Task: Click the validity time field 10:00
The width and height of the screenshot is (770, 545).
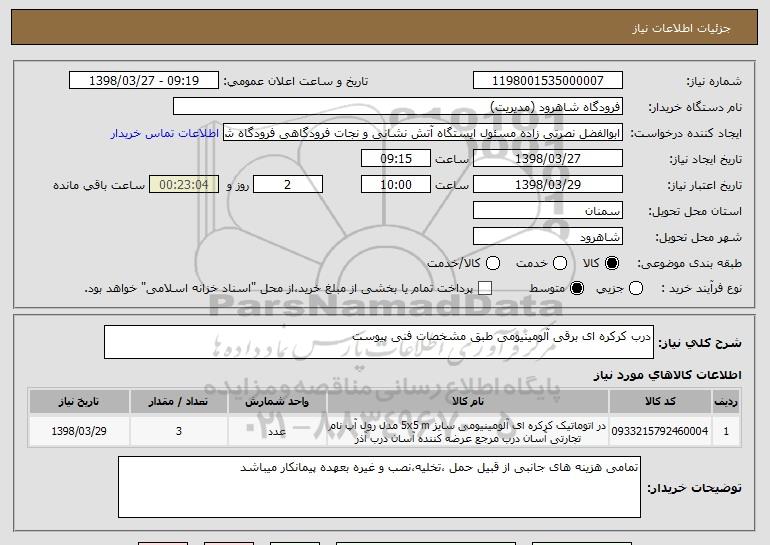Action: coord(396,185)
